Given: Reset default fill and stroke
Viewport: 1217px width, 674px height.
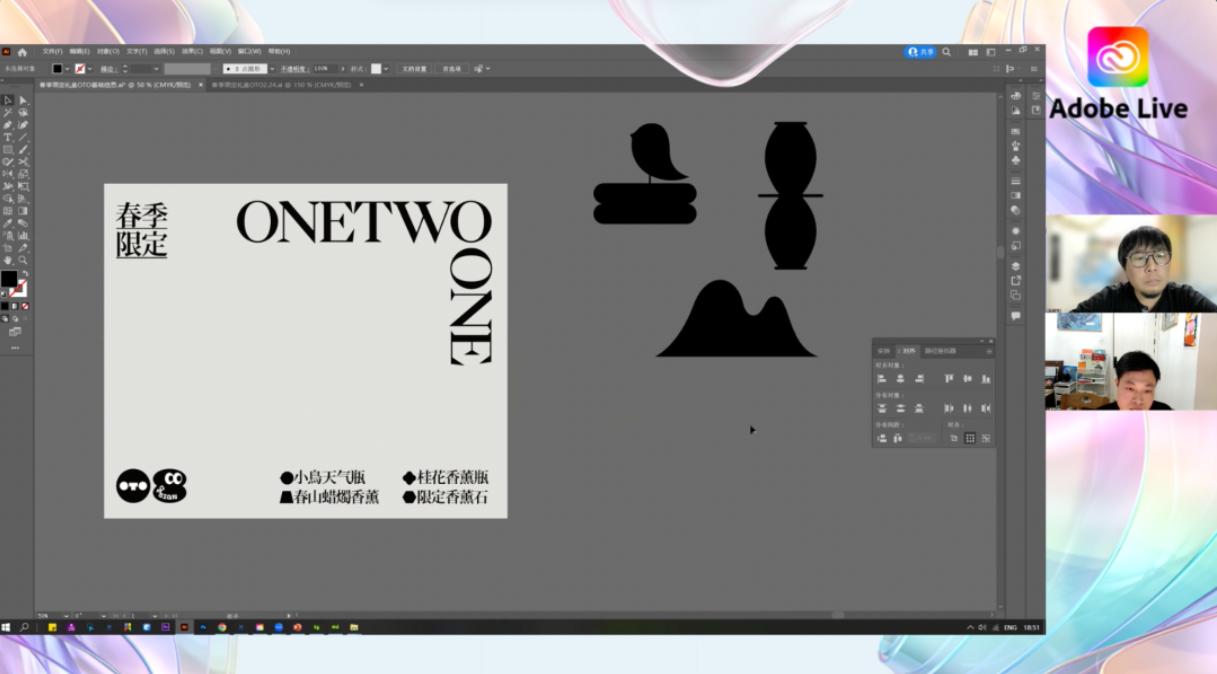Looking at the screenshot, I should [x=3, y=294].
